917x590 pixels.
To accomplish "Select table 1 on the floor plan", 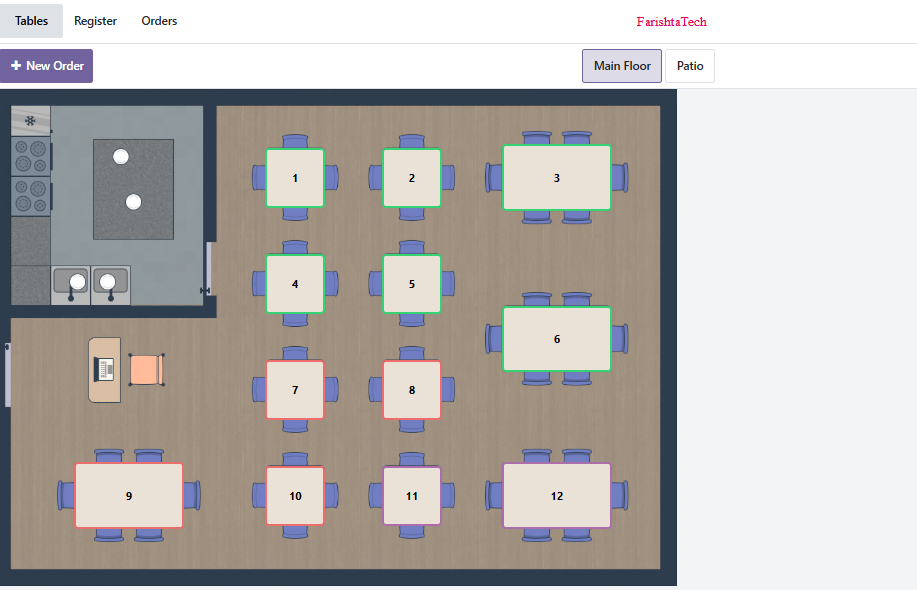I will tap(295, 178).
